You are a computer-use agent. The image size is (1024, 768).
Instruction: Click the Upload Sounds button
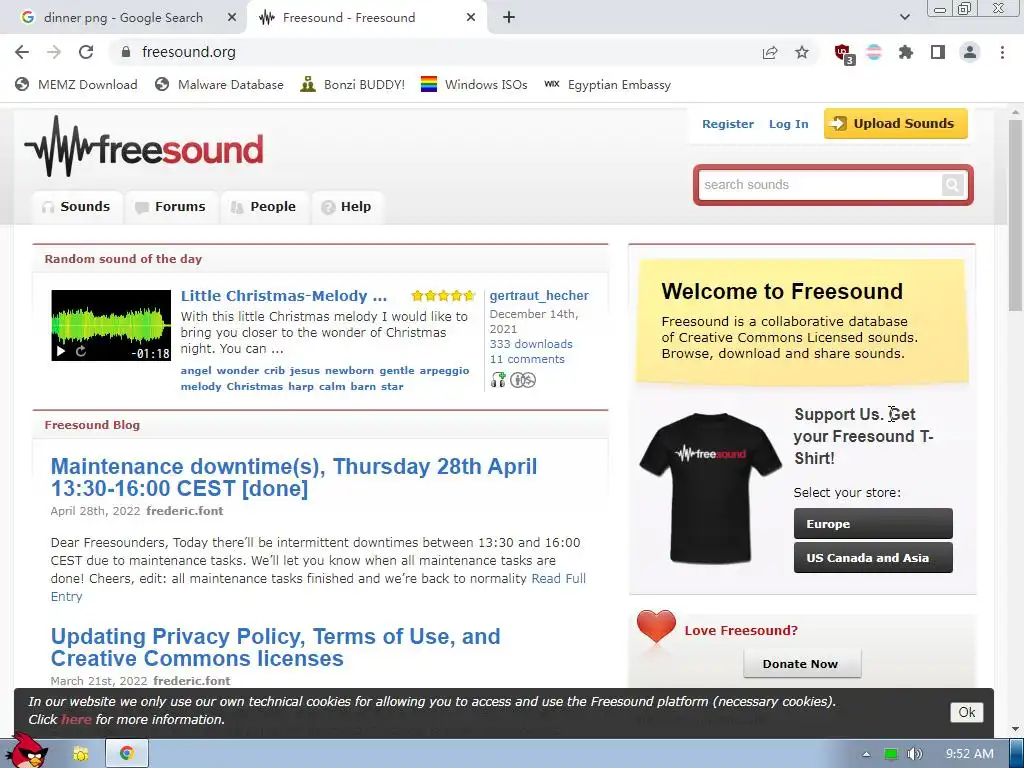(x=895, y=123)
